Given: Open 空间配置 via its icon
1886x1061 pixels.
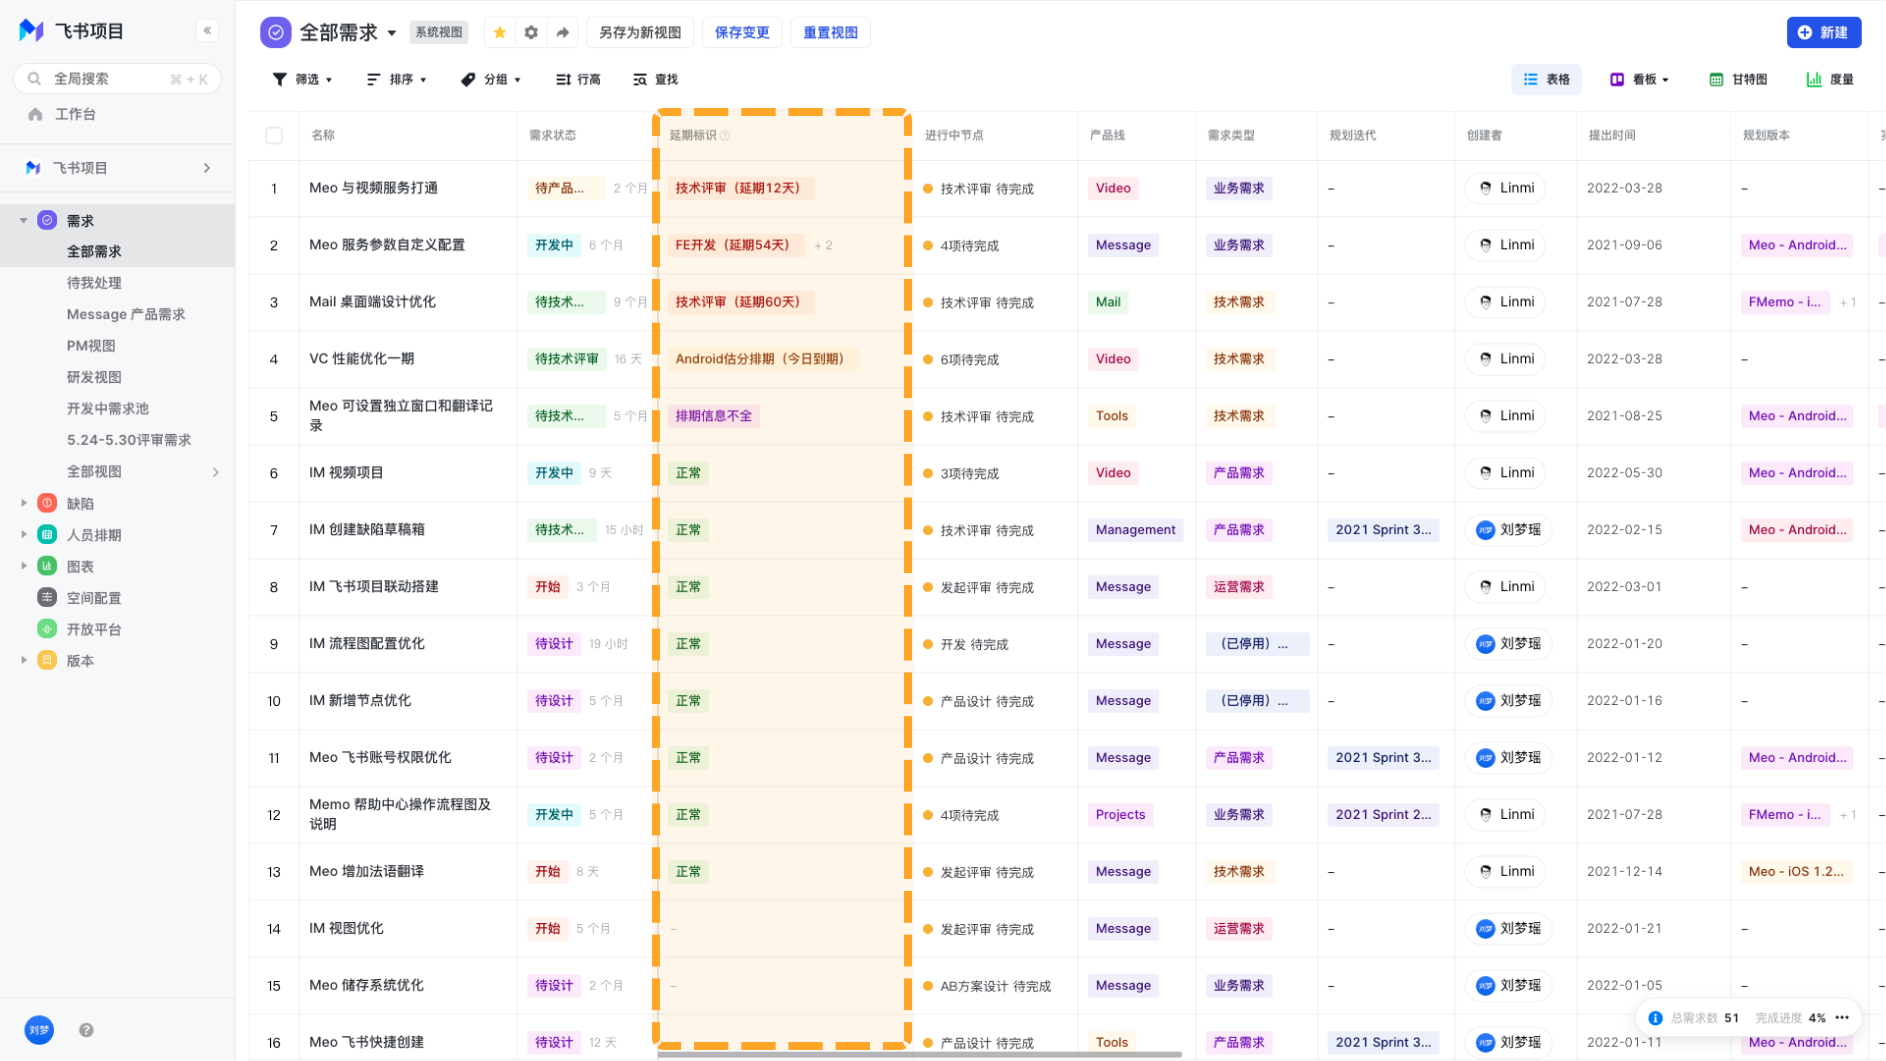Looking at the screenshot, I should (47, 598).
